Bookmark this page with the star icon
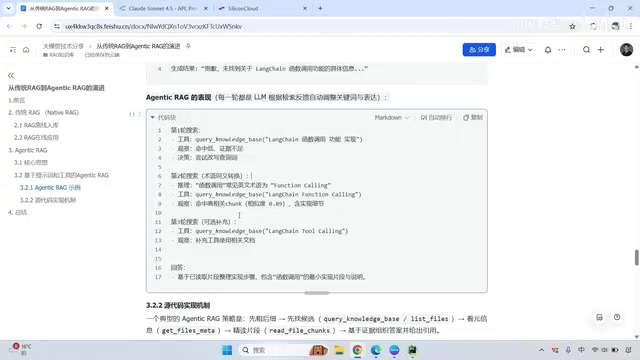 coord(572,26)
